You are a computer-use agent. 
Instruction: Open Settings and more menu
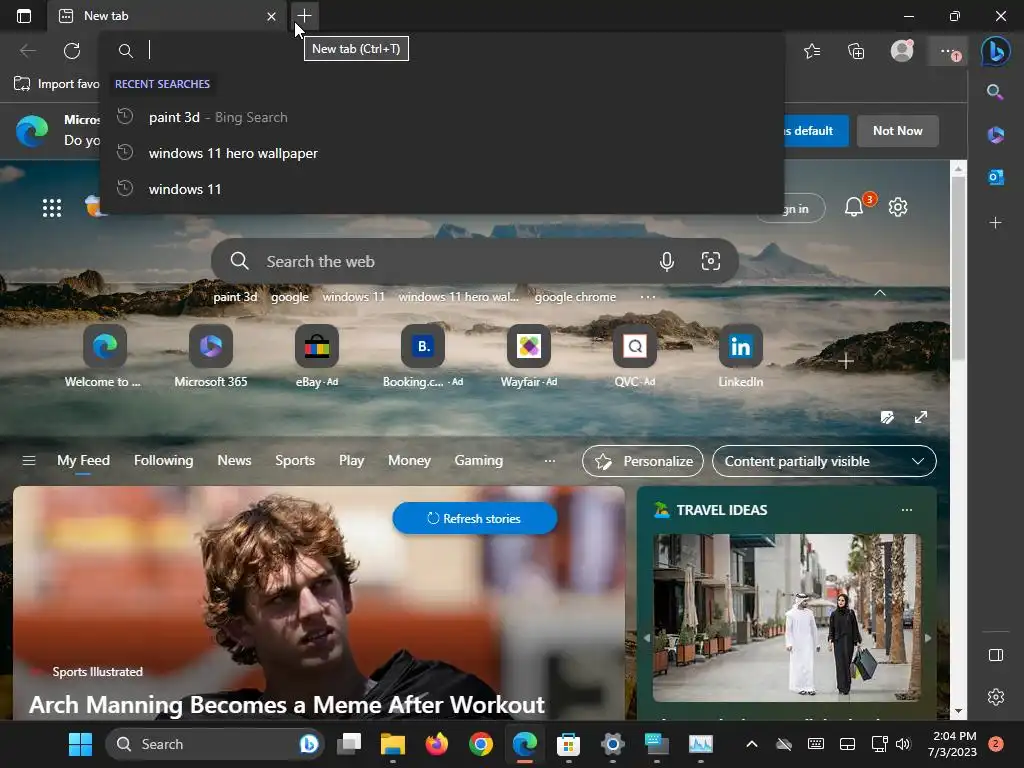pos(948,51)
